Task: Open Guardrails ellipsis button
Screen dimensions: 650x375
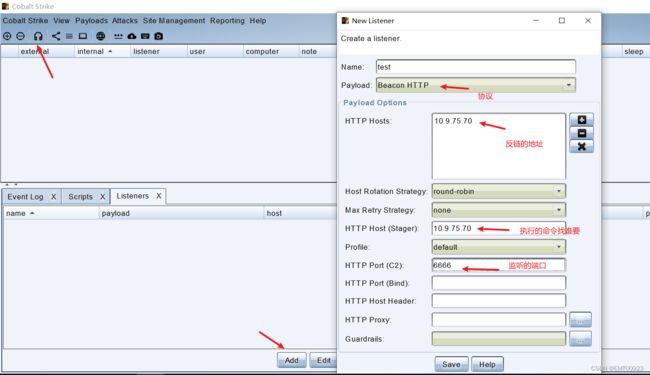Action: (580, 339)
